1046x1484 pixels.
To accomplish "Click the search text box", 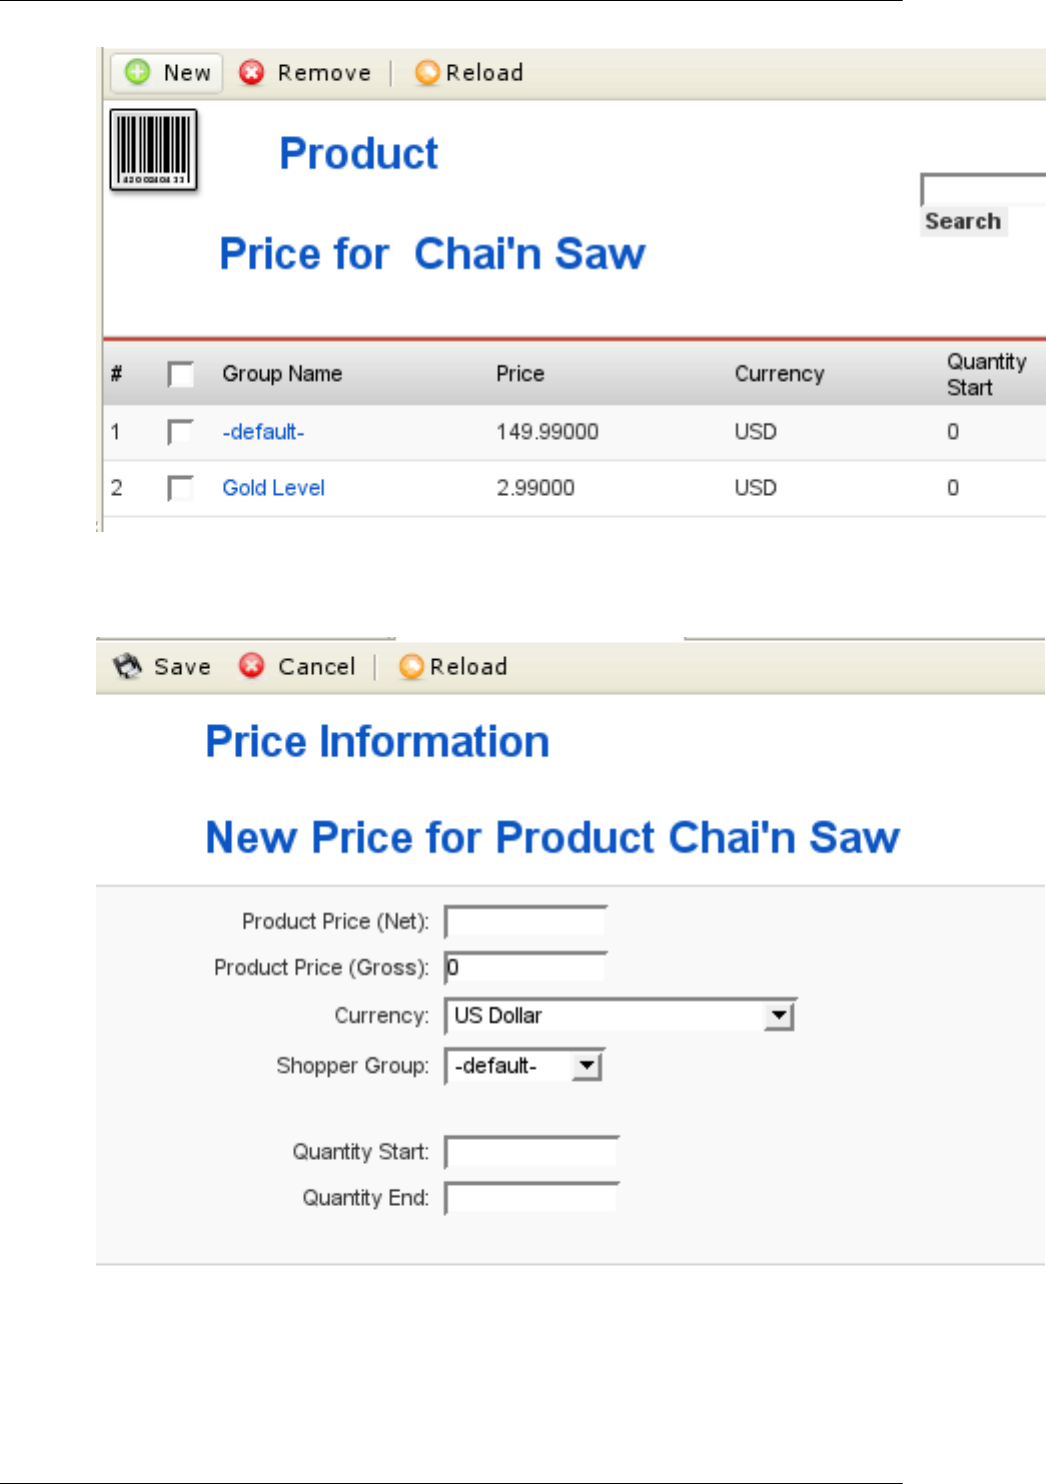I will [983, 189].
